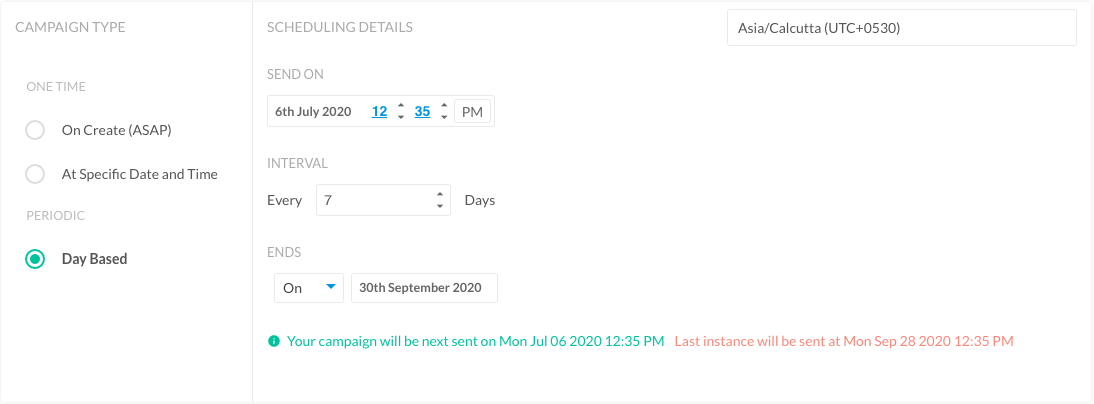Increment the interval days value
The height and width of the screenshot is (404, 1094).
(x=440, y=195)
